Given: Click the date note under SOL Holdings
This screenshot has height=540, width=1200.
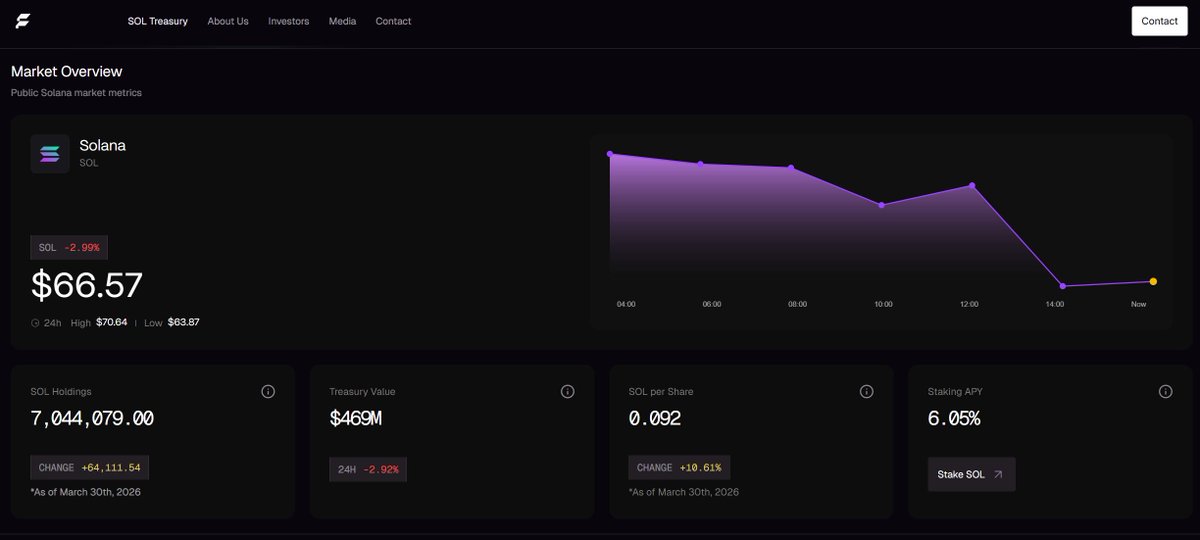Looking at the screenshot, I should (x=86, y=492).
